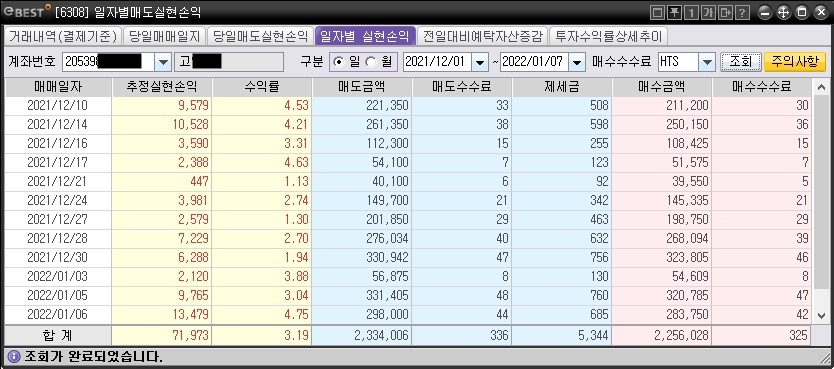Viewport: 834px width, 369px height.
Task: Switch to 당일매매일지 tab
Action: click(165, 36)
